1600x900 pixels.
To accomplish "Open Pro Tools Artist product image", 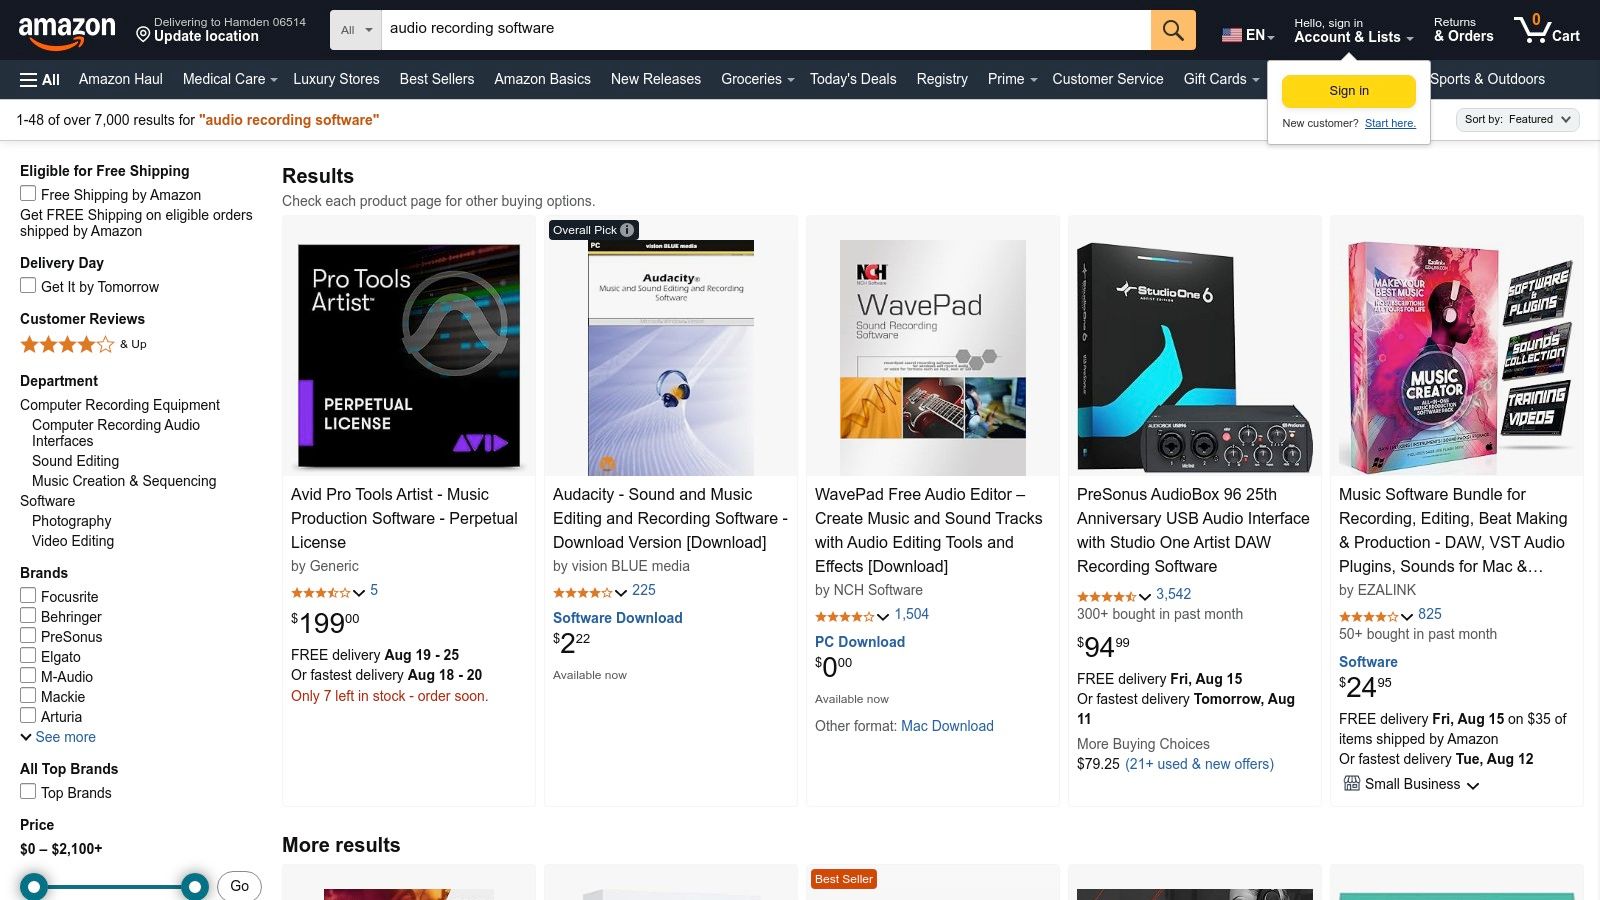I will pyautogui.click(x=409, y=358).
